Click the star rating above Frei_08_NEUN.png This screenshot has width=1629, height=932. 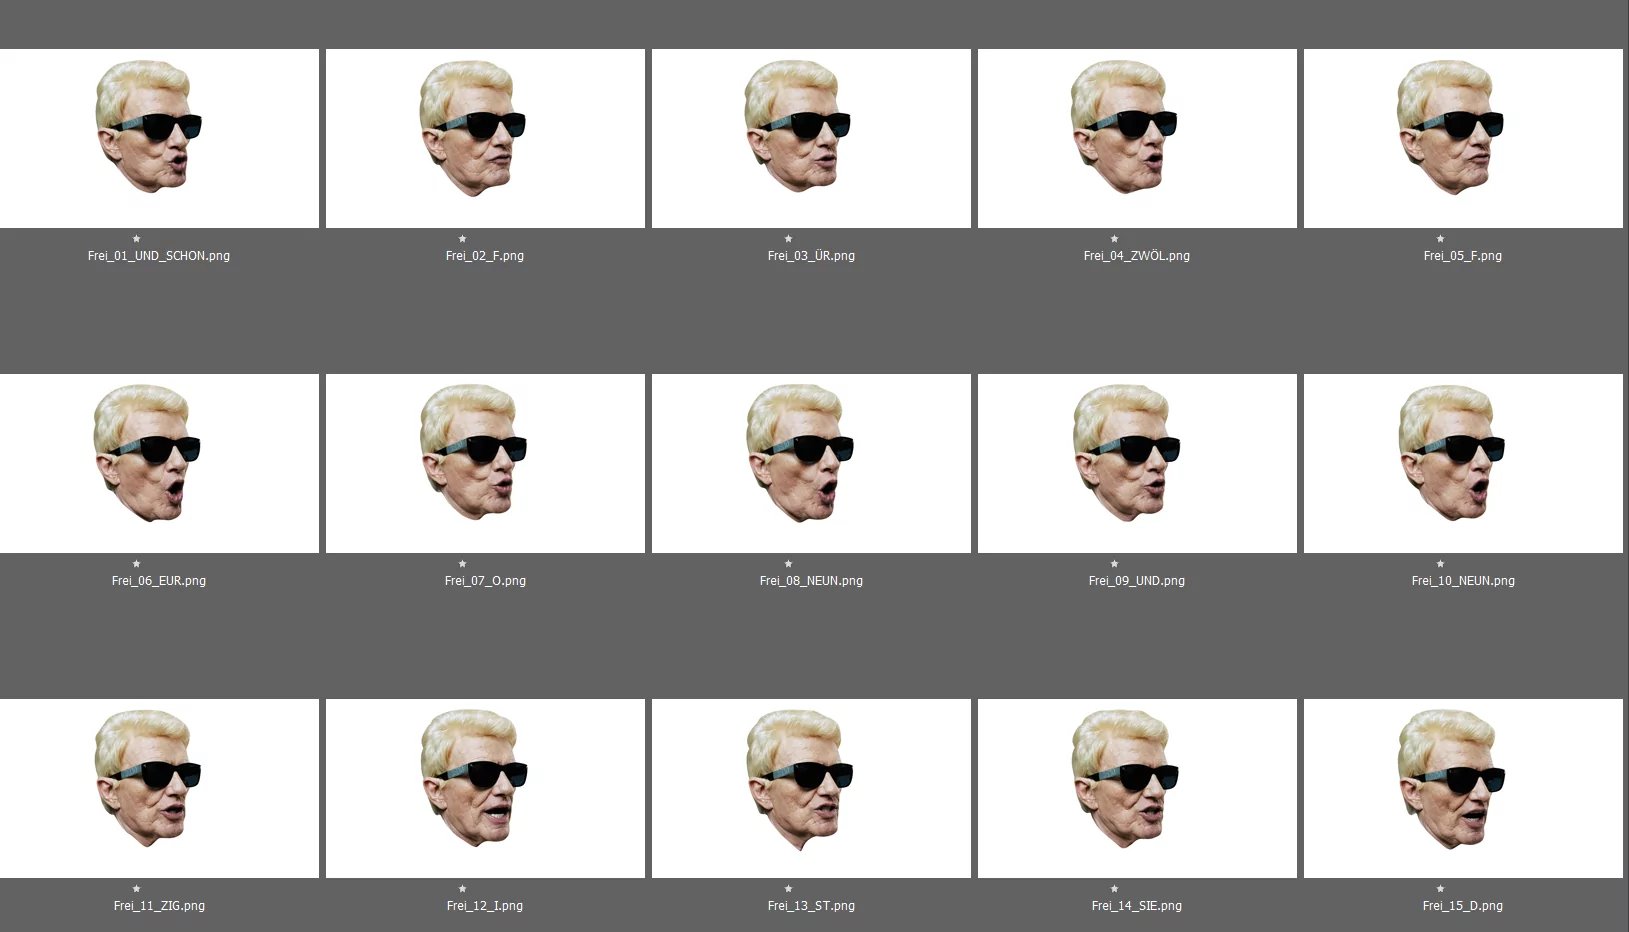789,564
